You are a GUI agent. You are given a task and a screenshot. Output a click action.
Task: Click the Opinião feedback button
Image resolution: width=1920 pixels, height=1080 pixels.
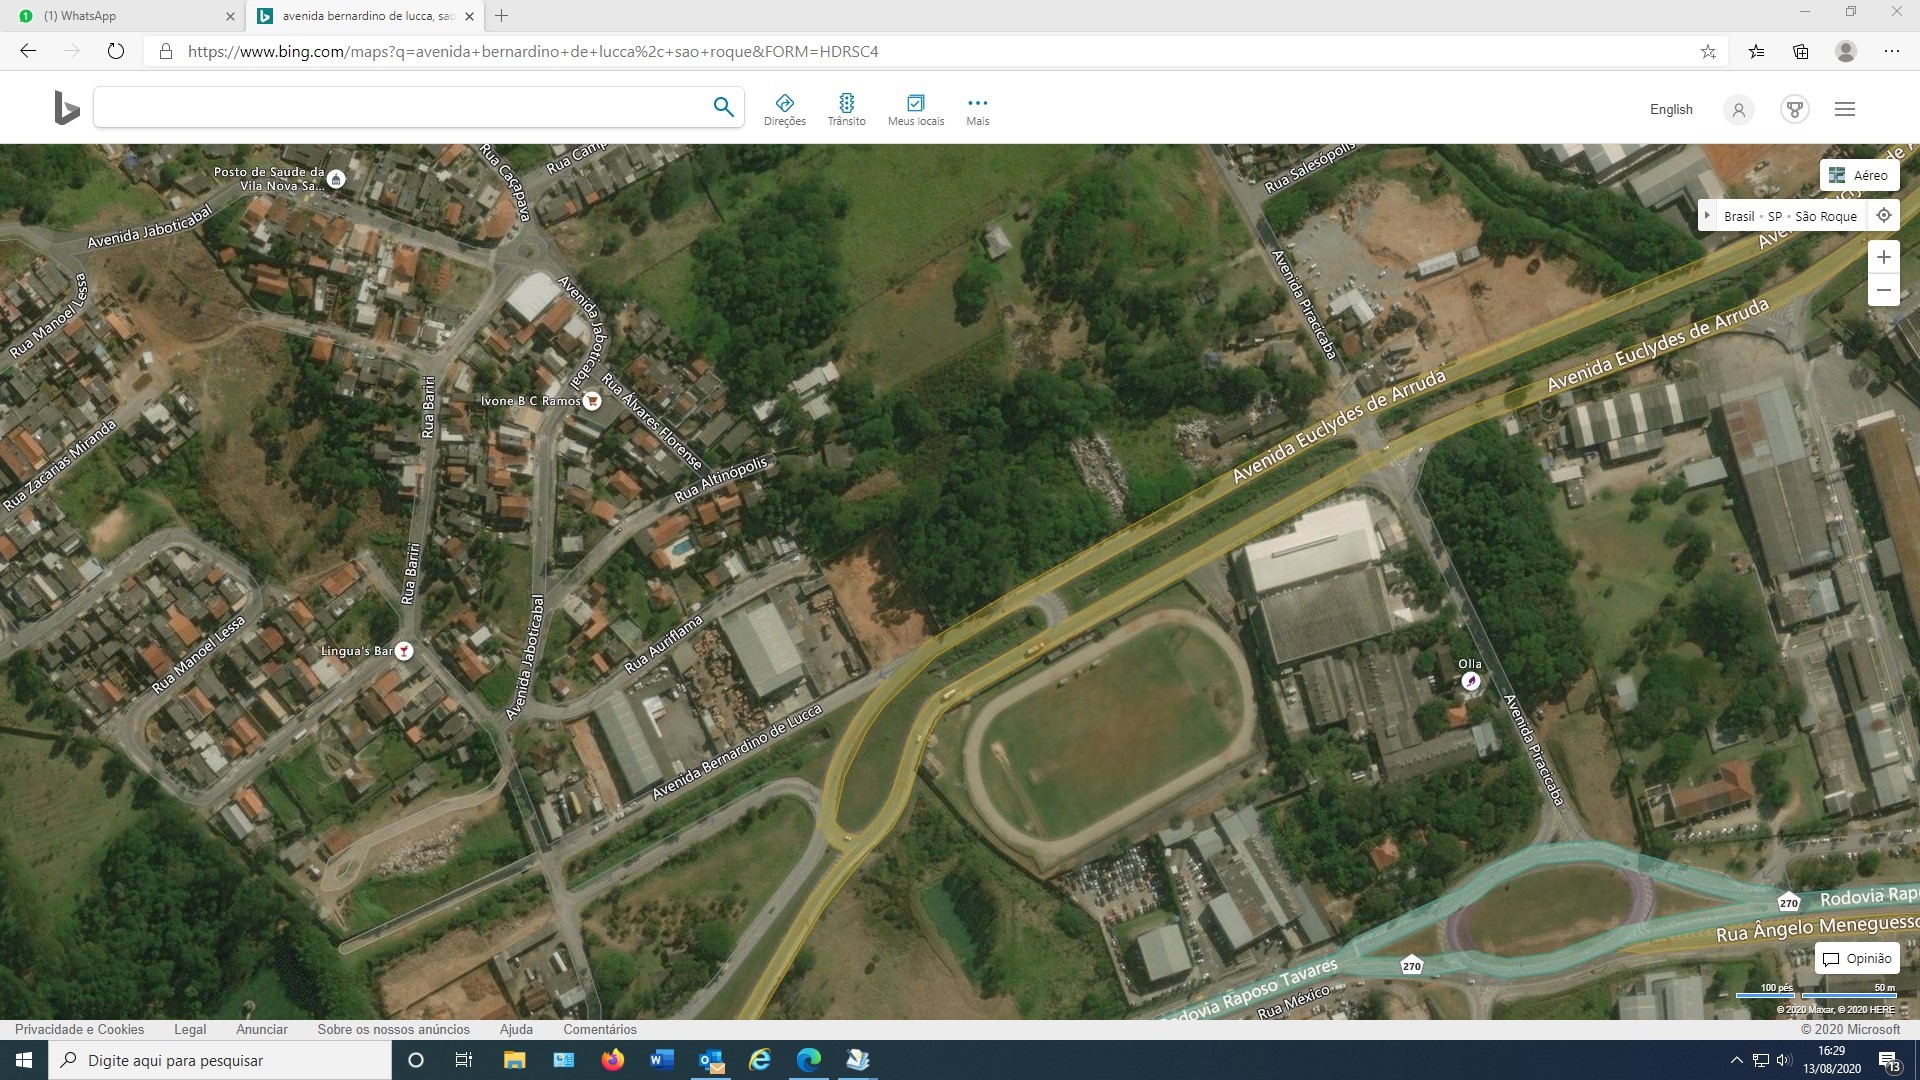(1857, 958)
